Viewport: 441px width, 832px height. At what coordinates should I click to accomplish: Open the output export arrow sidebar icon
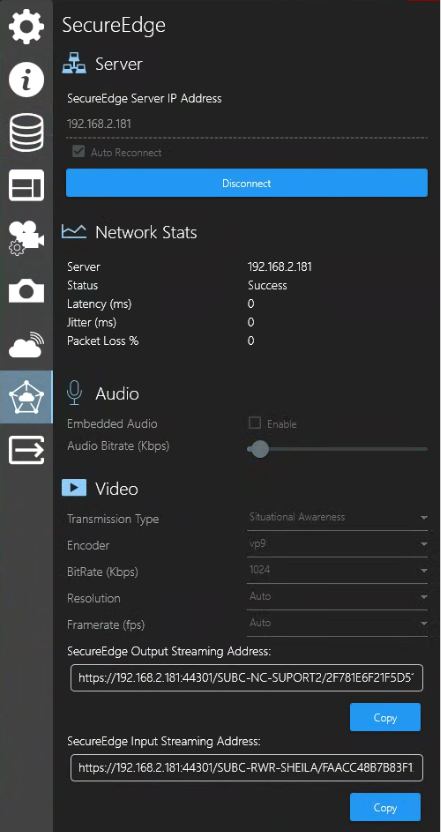26,450
